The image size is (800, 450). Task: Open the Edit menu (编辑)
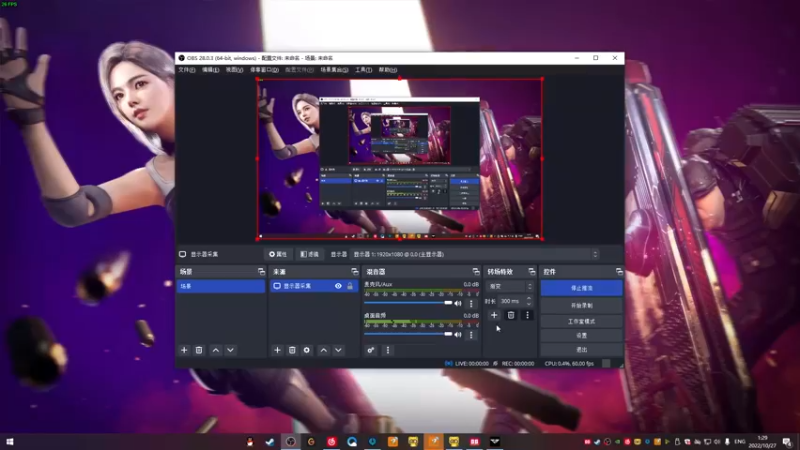(210, 70)
